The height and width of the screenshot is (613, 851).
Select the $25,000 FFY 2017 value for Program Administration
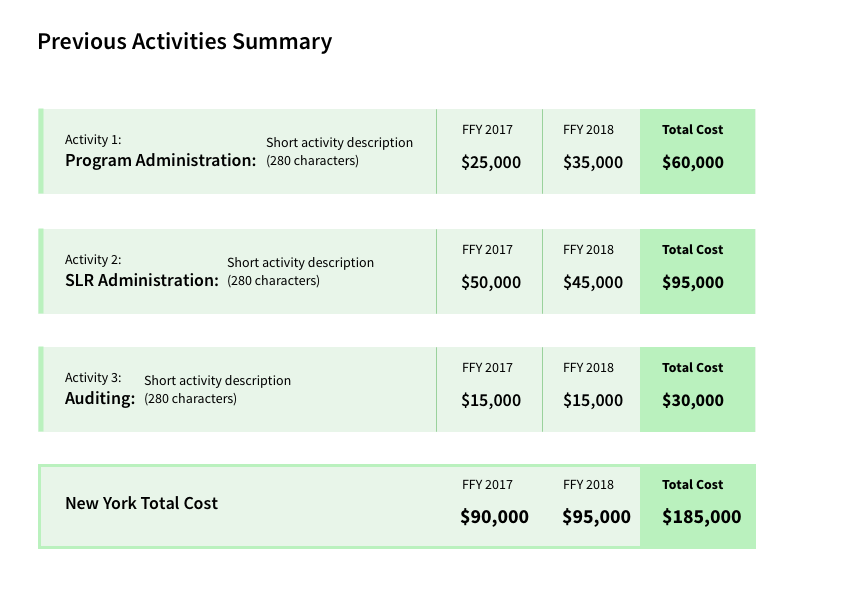[x=490, y=164]
